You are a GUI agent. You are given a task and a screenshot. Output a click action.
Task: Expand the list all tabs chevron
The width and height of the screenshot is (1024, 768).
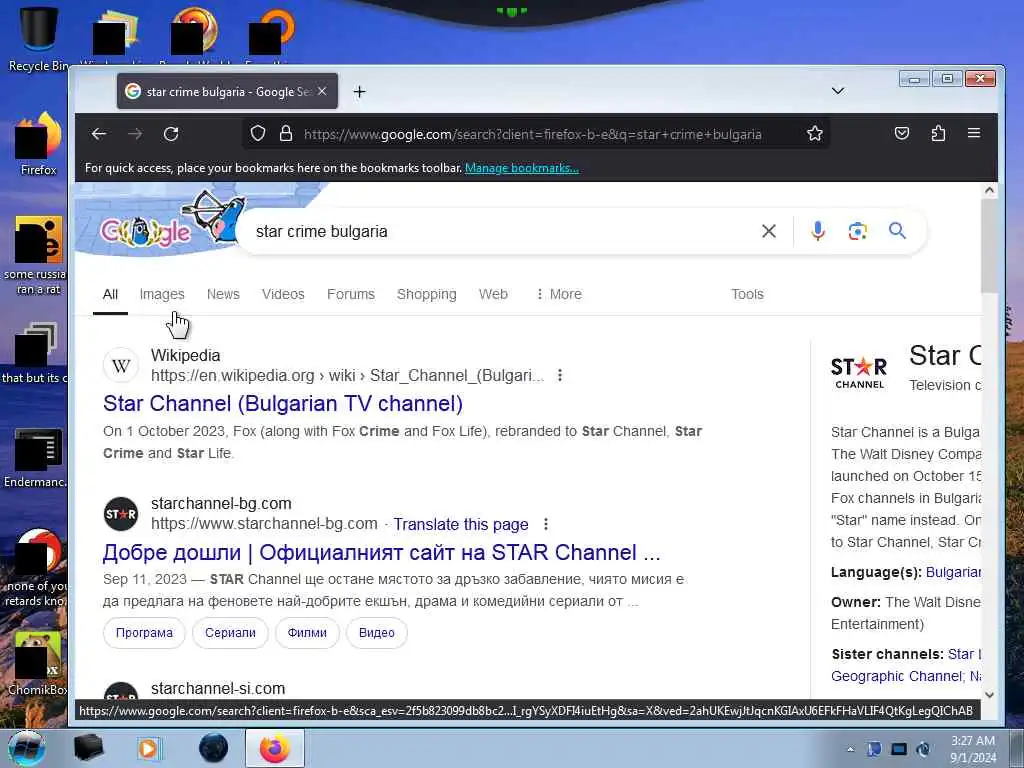[x=838, y=91]
